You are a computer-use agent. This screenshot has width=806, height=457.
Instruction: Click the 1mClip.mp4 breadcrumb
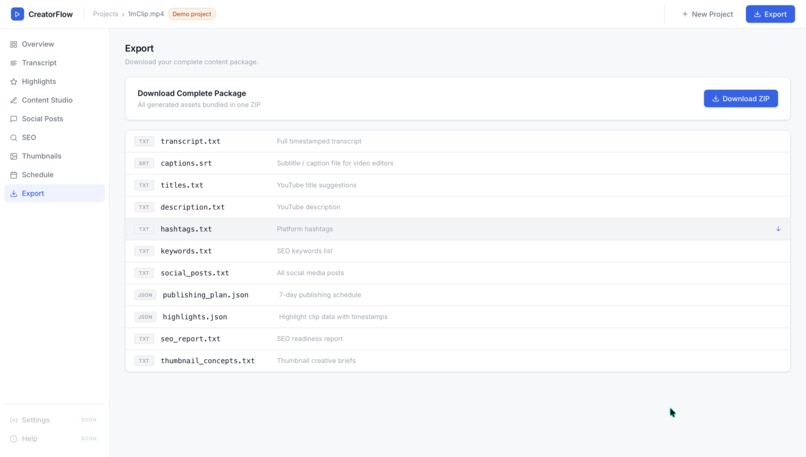click(x=146, y=14)
